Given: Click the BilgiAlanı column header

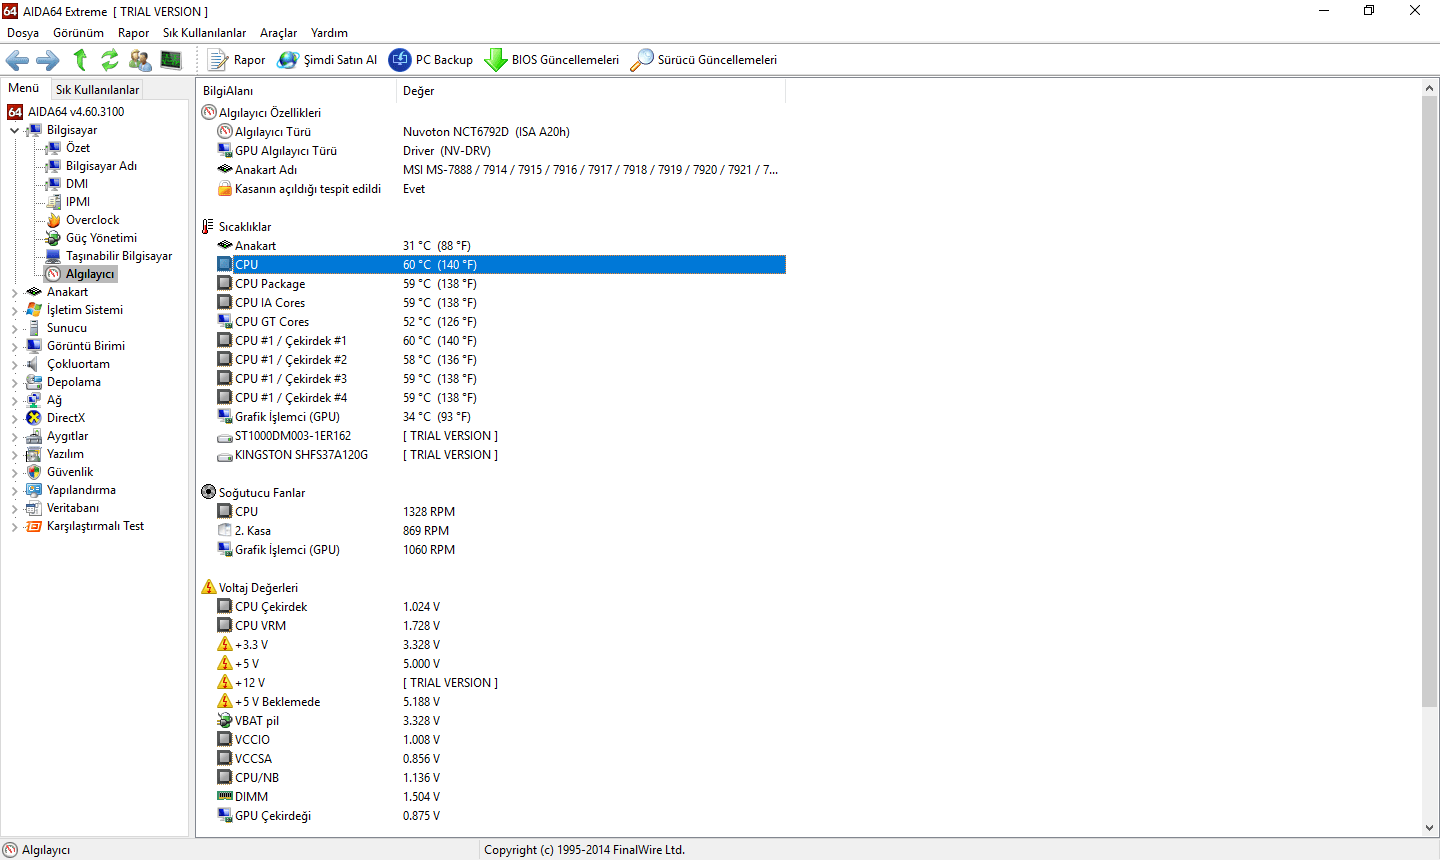Looking at the screenshot, I should pyautogui.click(x=297, y=91).
